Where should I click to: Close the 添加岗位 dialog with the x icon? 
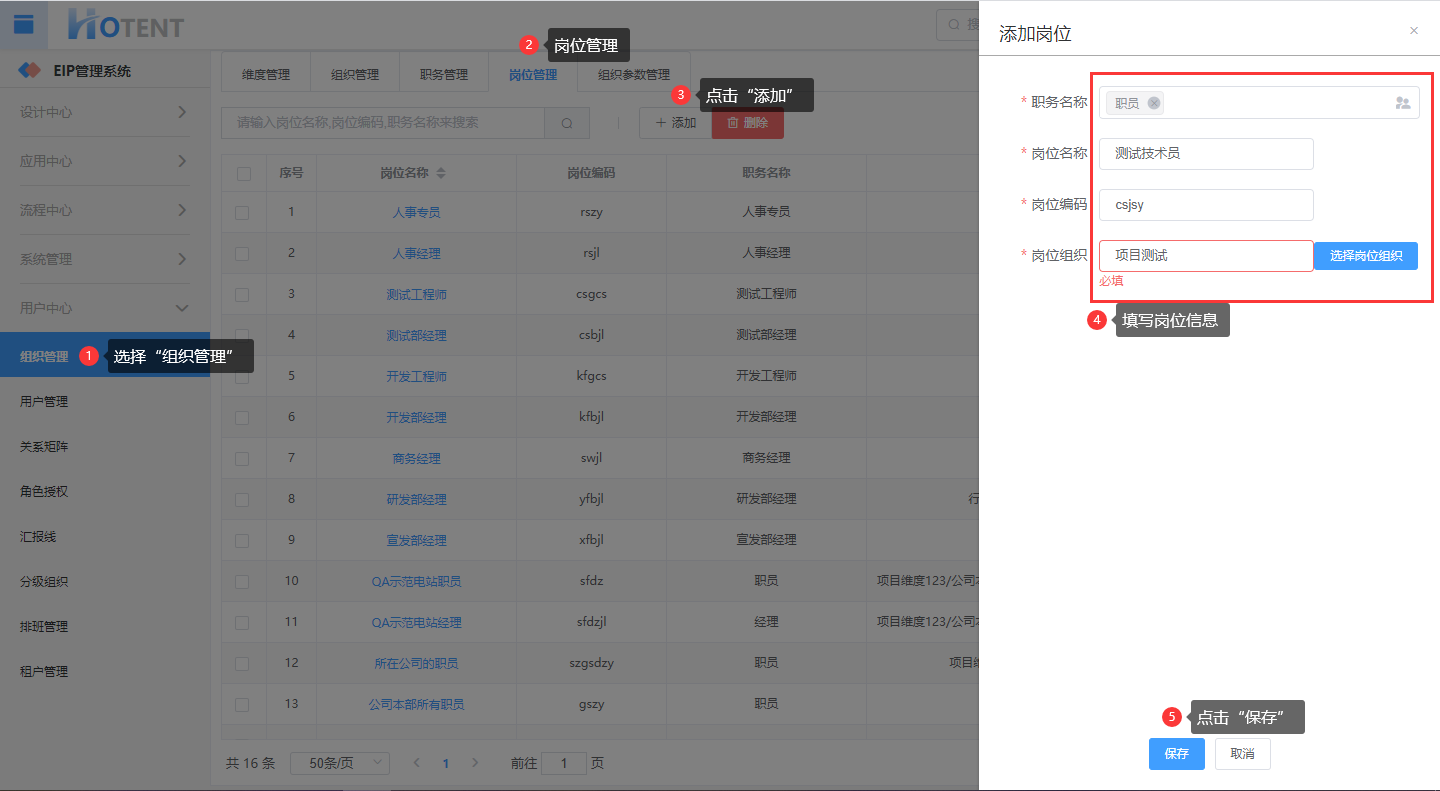(1414, 31)
